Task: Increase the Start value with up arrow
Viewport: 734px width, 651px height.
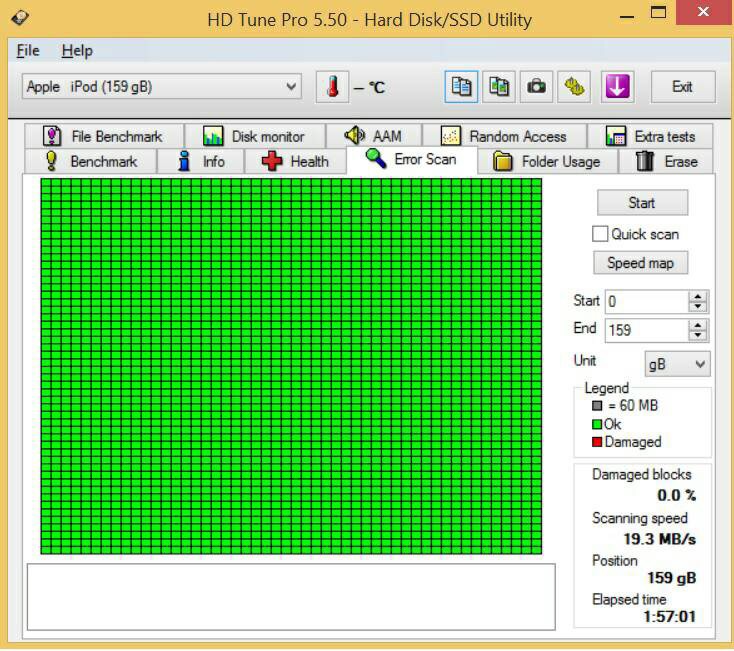Action: point(698,296)
